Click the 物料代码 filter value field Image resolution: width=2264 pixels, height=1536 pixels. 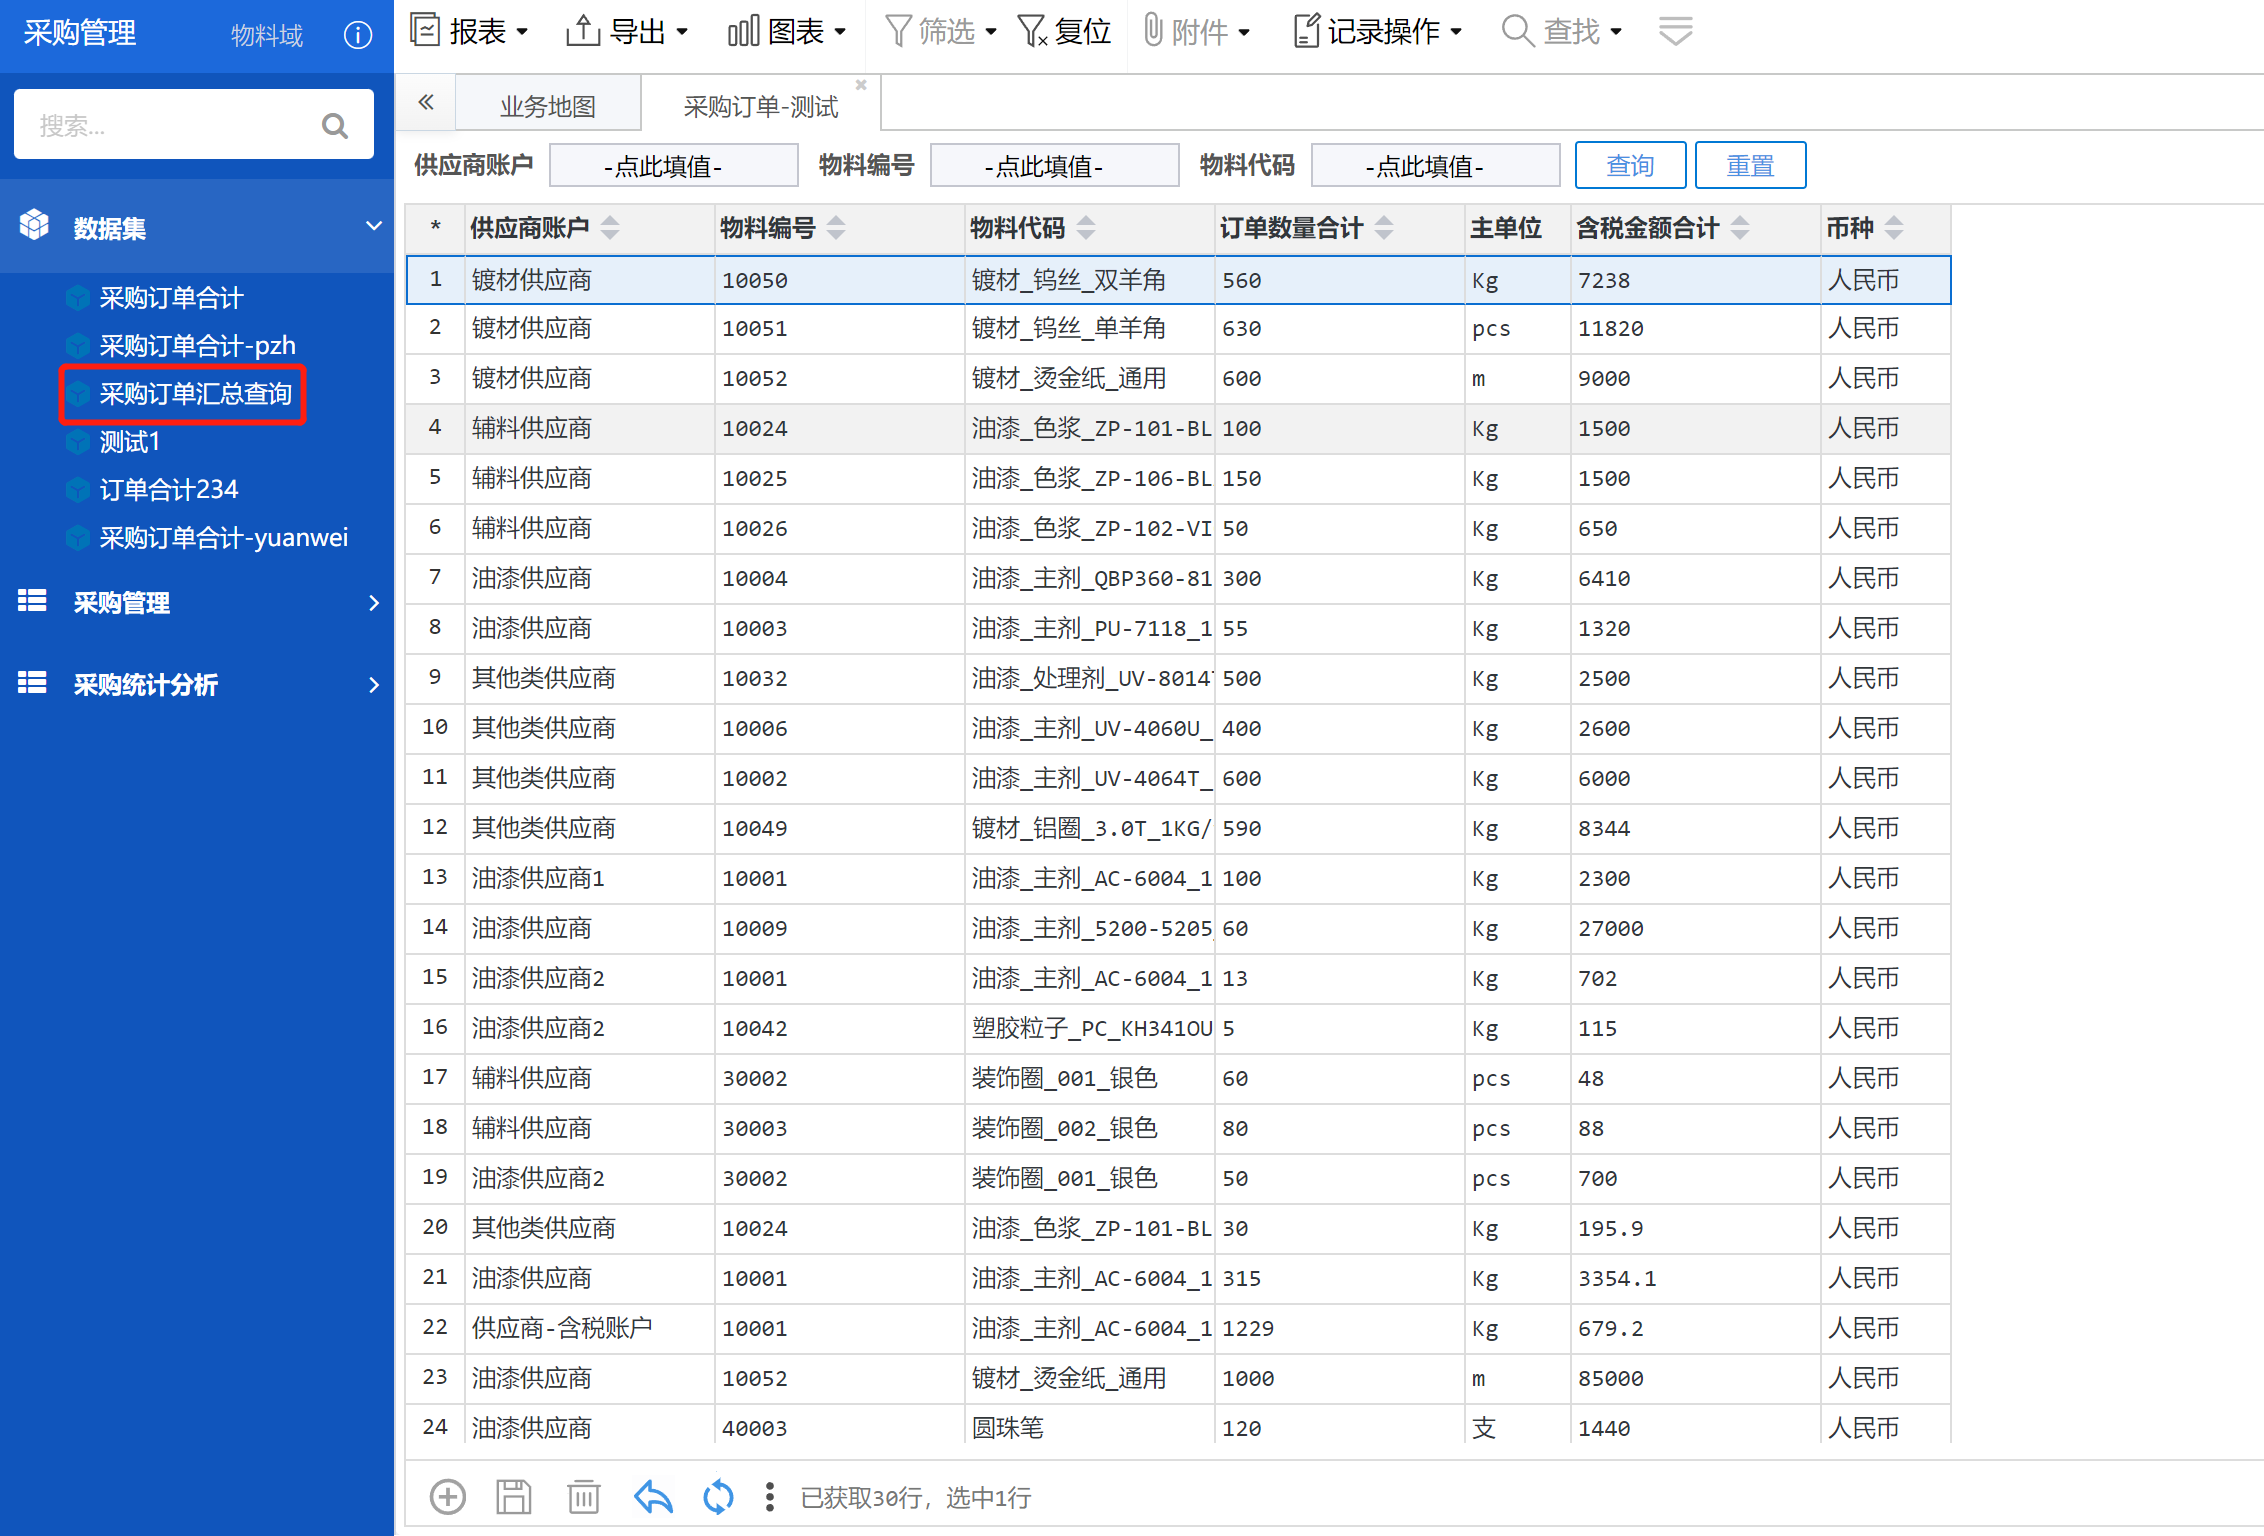click(1435, 165)
